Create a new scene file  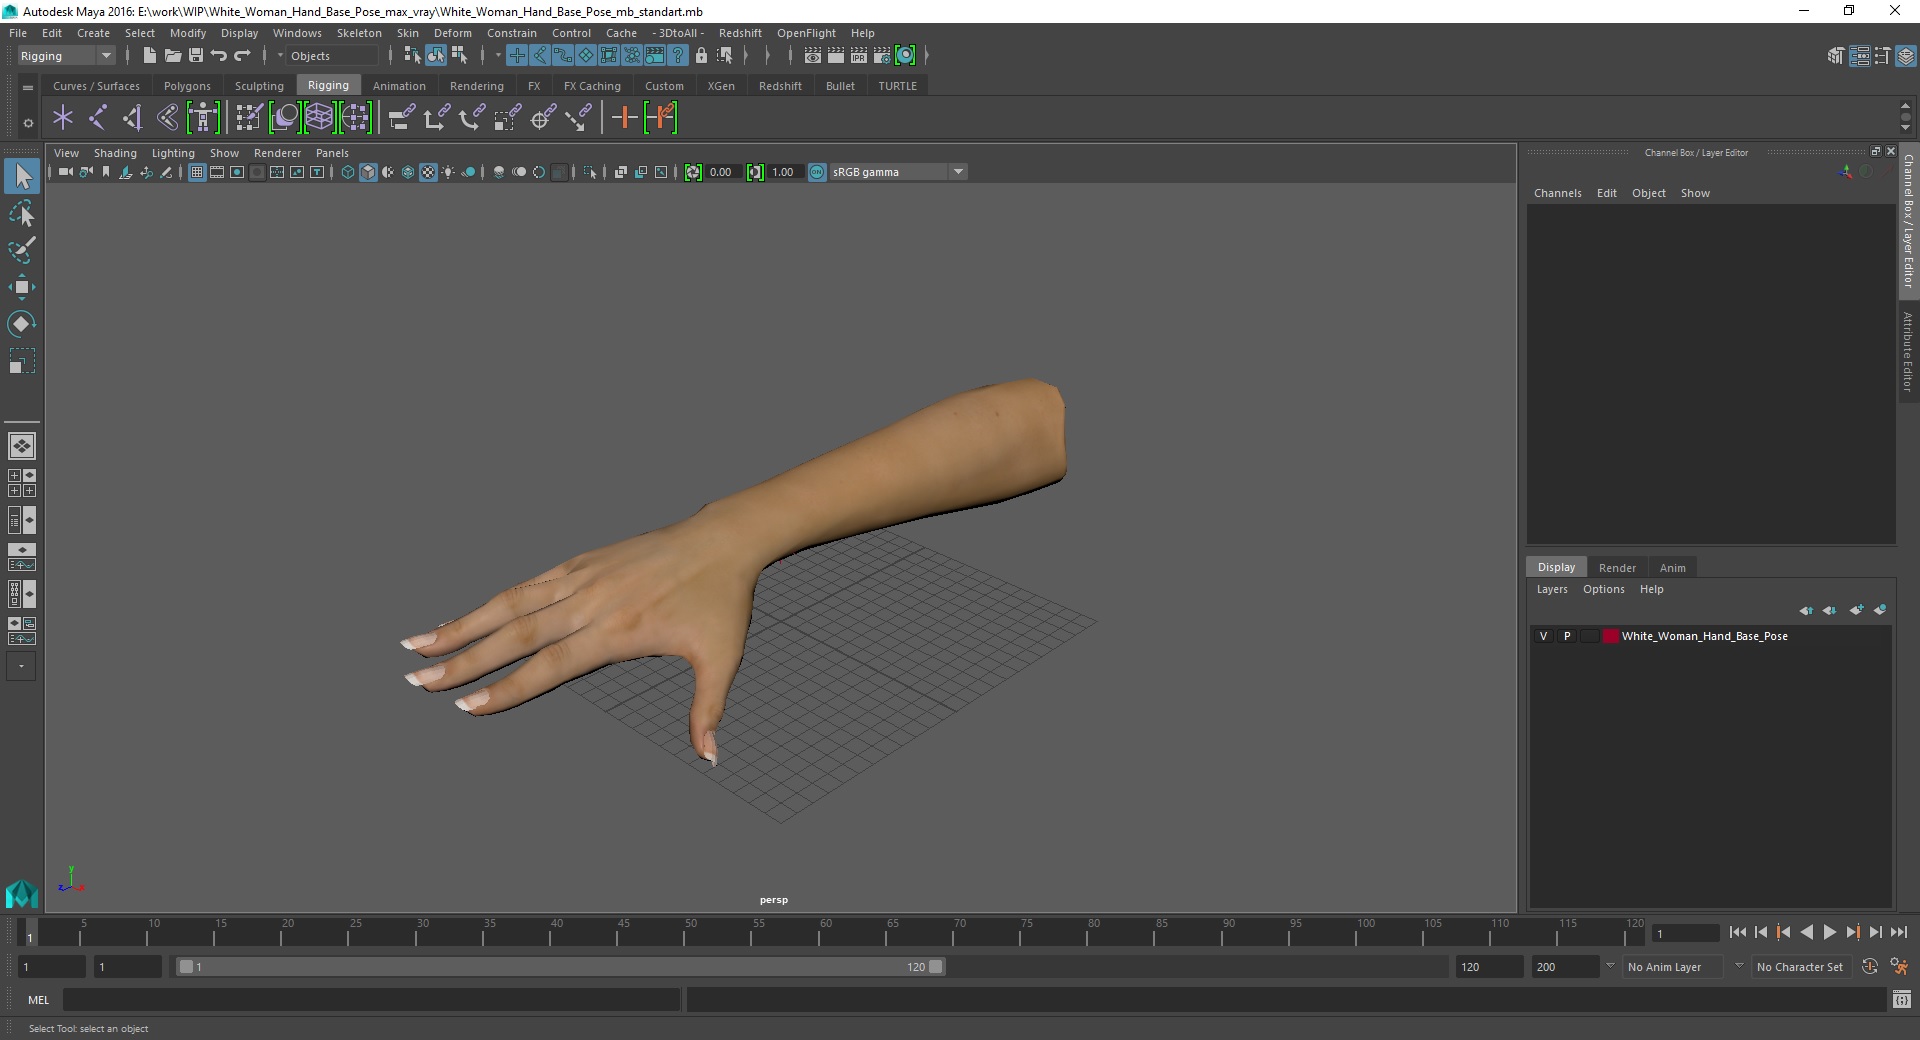pos(149,56)
